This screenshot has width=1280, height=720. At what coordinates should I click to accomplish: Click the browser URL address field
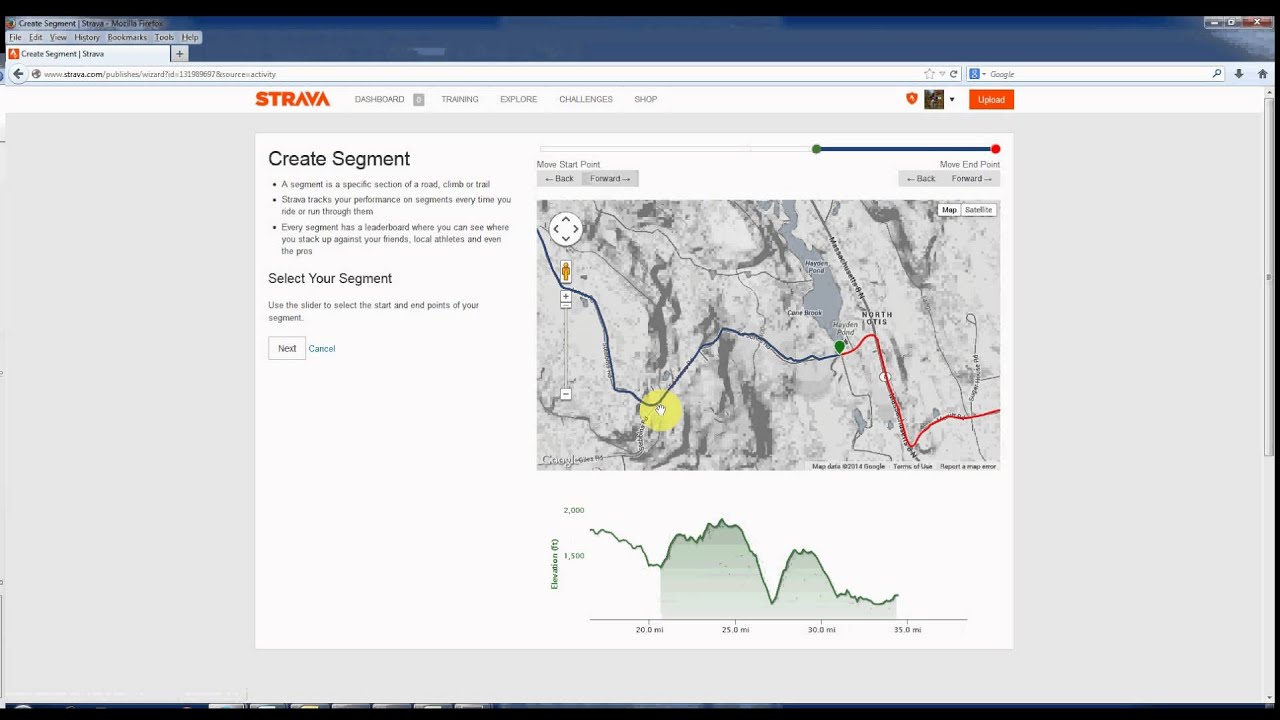[x=480, y=74]
